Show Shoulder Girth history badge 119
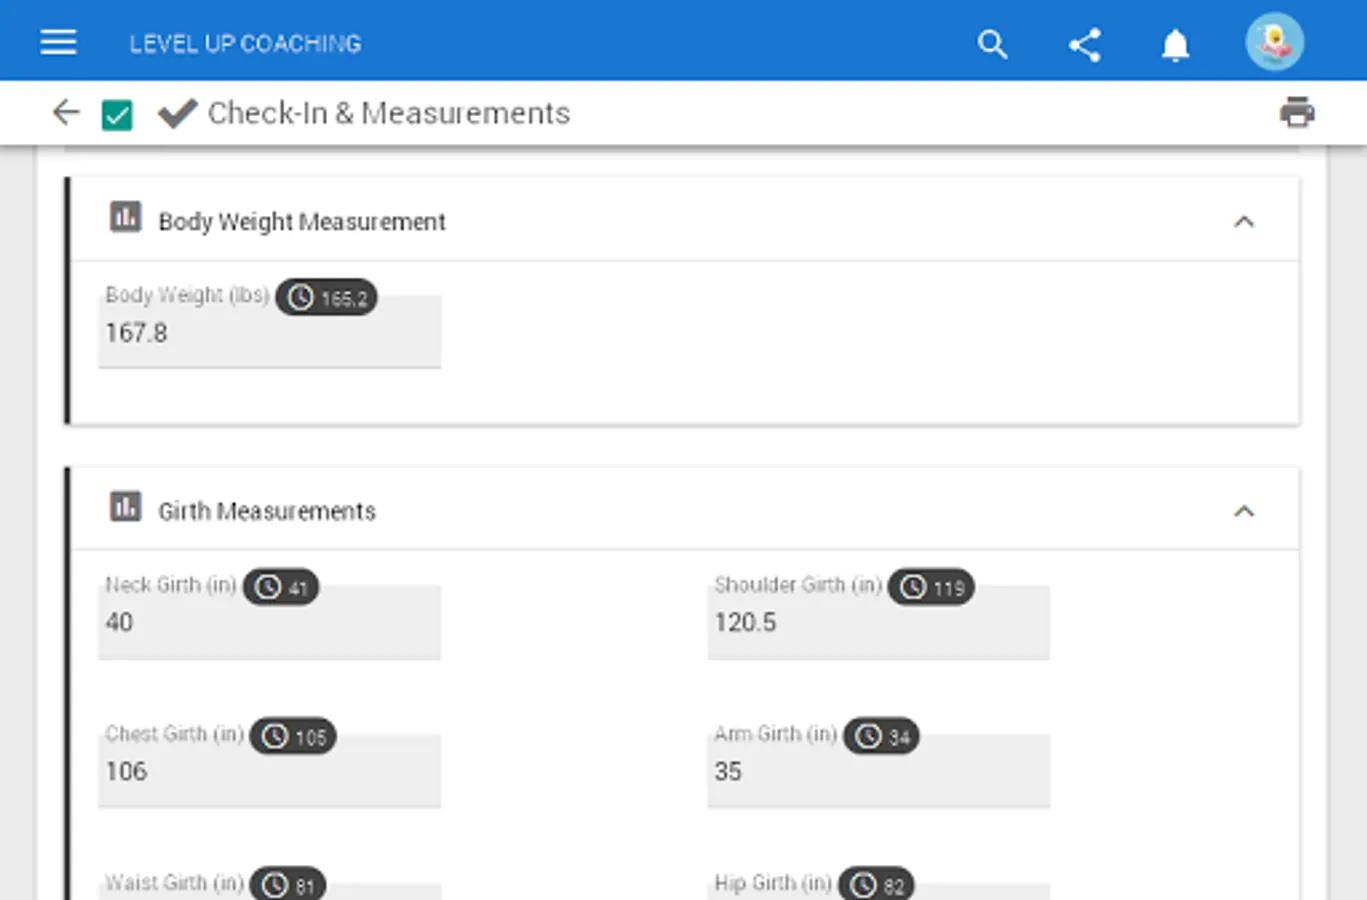 point(931,587)
